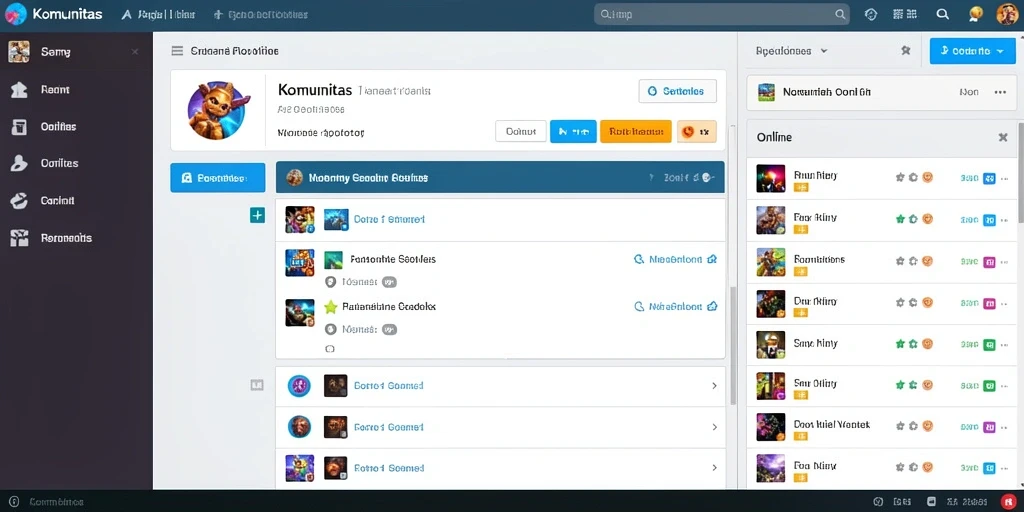Open the gold trophy icon in top bar
The height and width of the screenshot is (512, 1024).
[976, 14]
